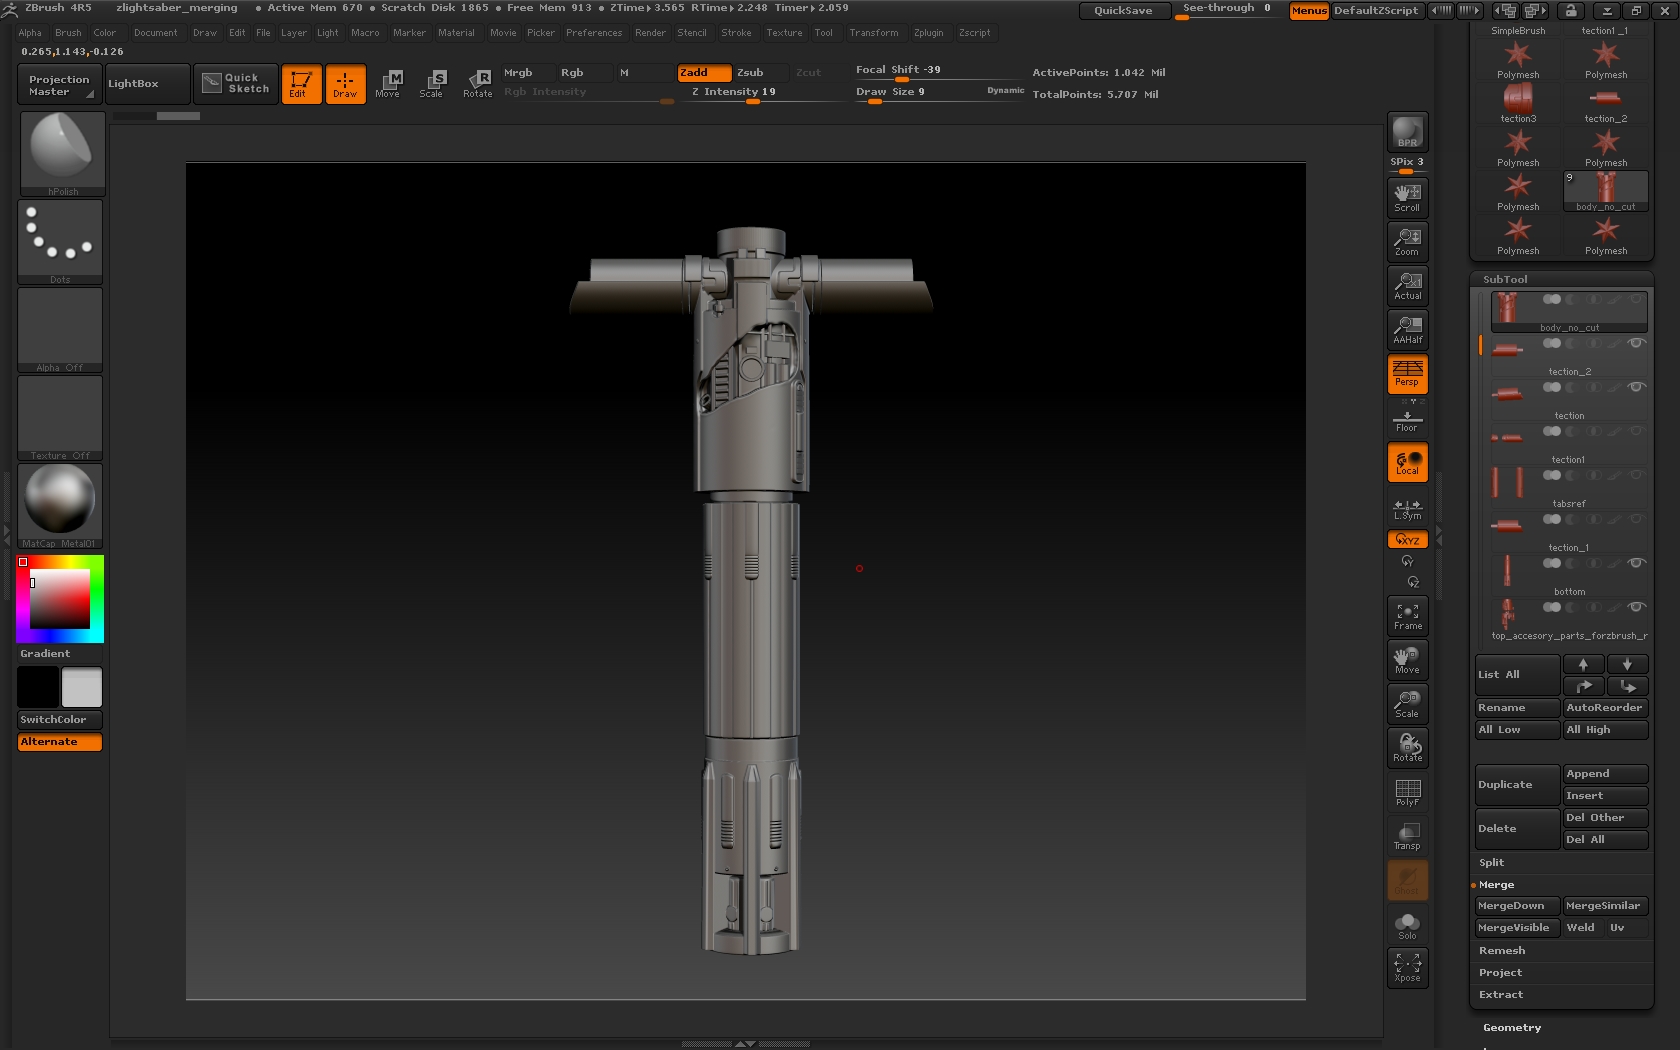Open the hPolish brush selector
This screenshot has height=1050, width=1680.
(62, 153)
